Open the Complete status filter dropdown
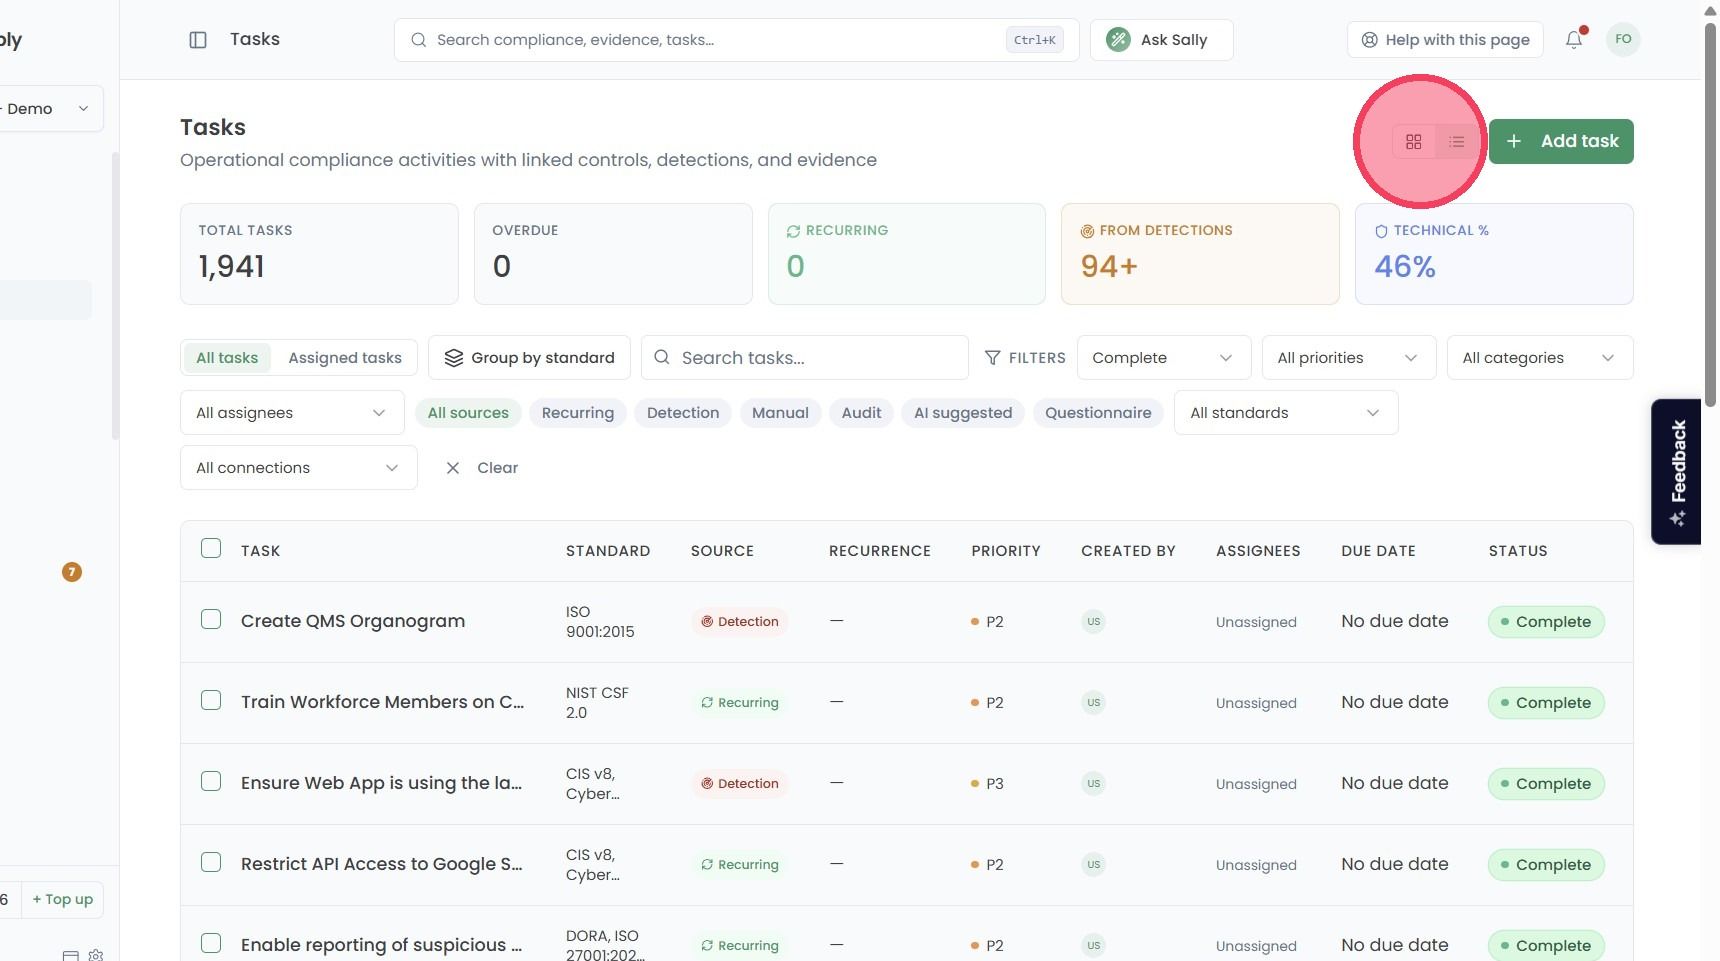 [1164, 358]
